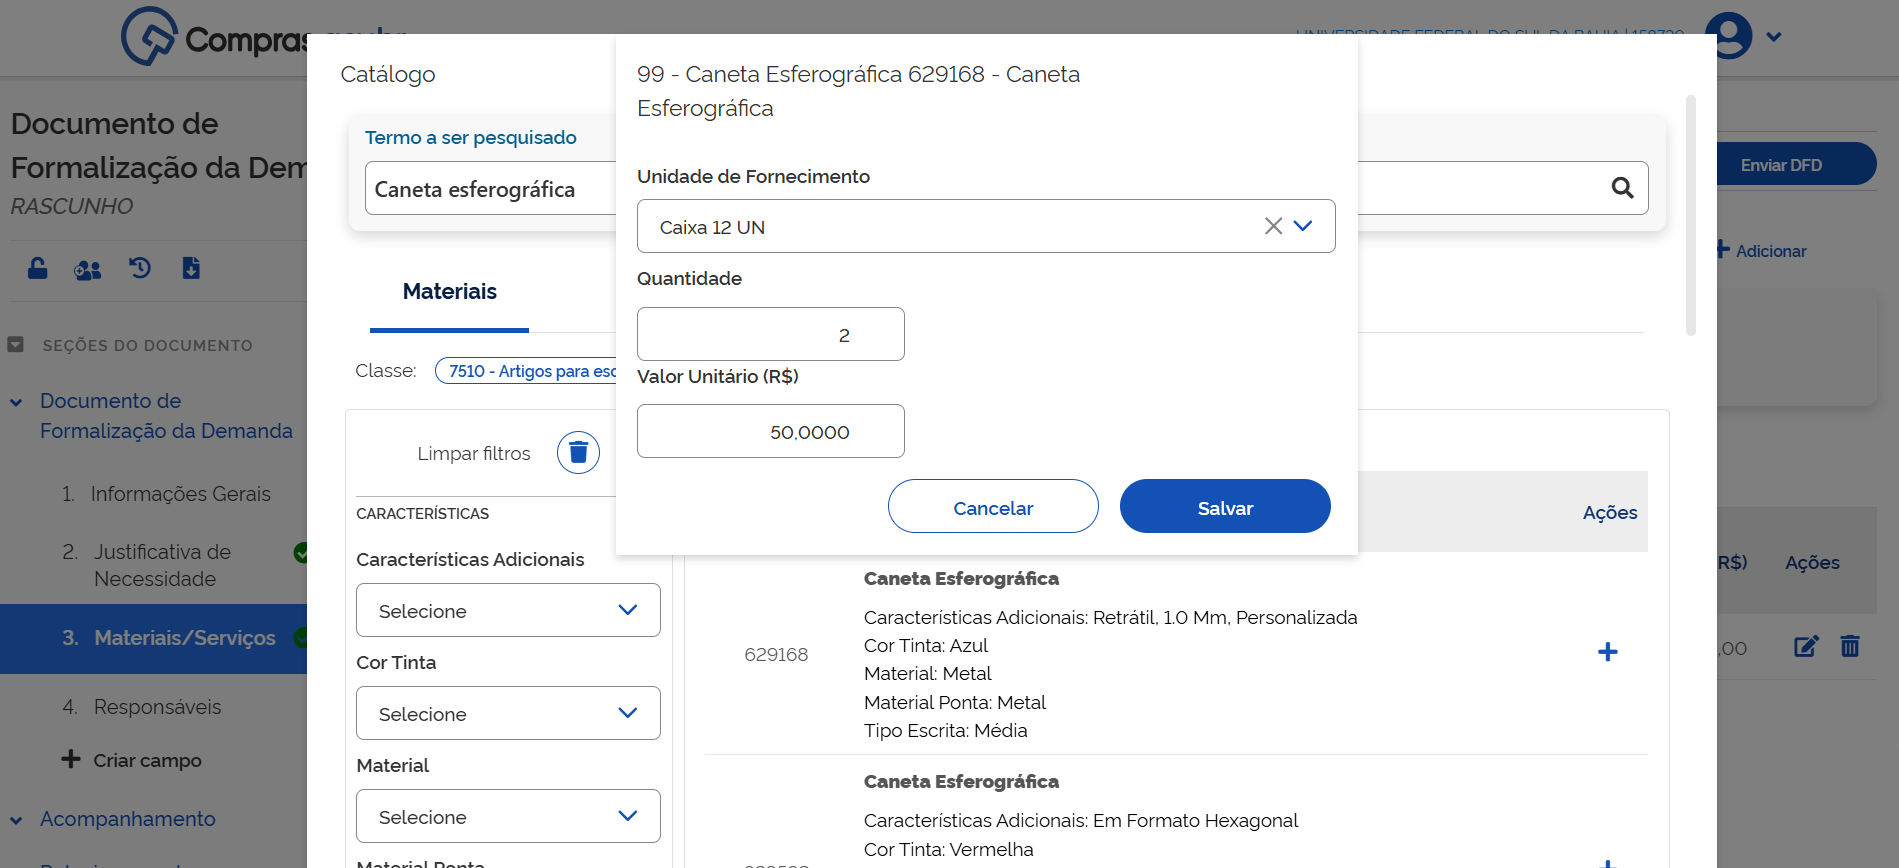Click the Quantidade input field

click(x=770, y=334)
